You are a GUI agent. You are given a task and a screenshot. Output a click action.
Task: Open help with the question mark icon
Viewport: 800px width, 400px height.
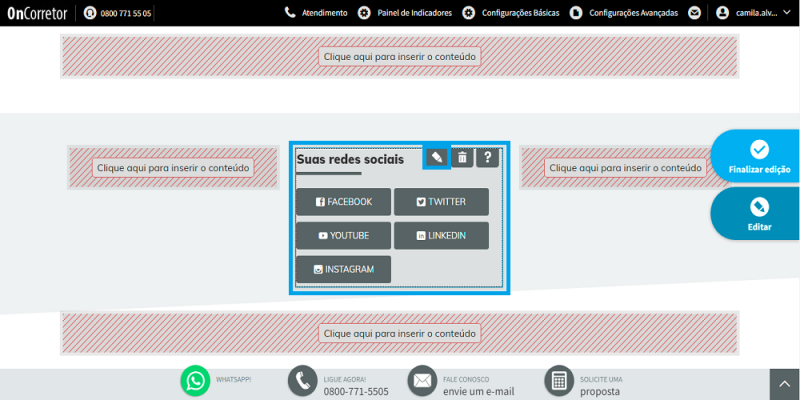[x=487, y=157]
